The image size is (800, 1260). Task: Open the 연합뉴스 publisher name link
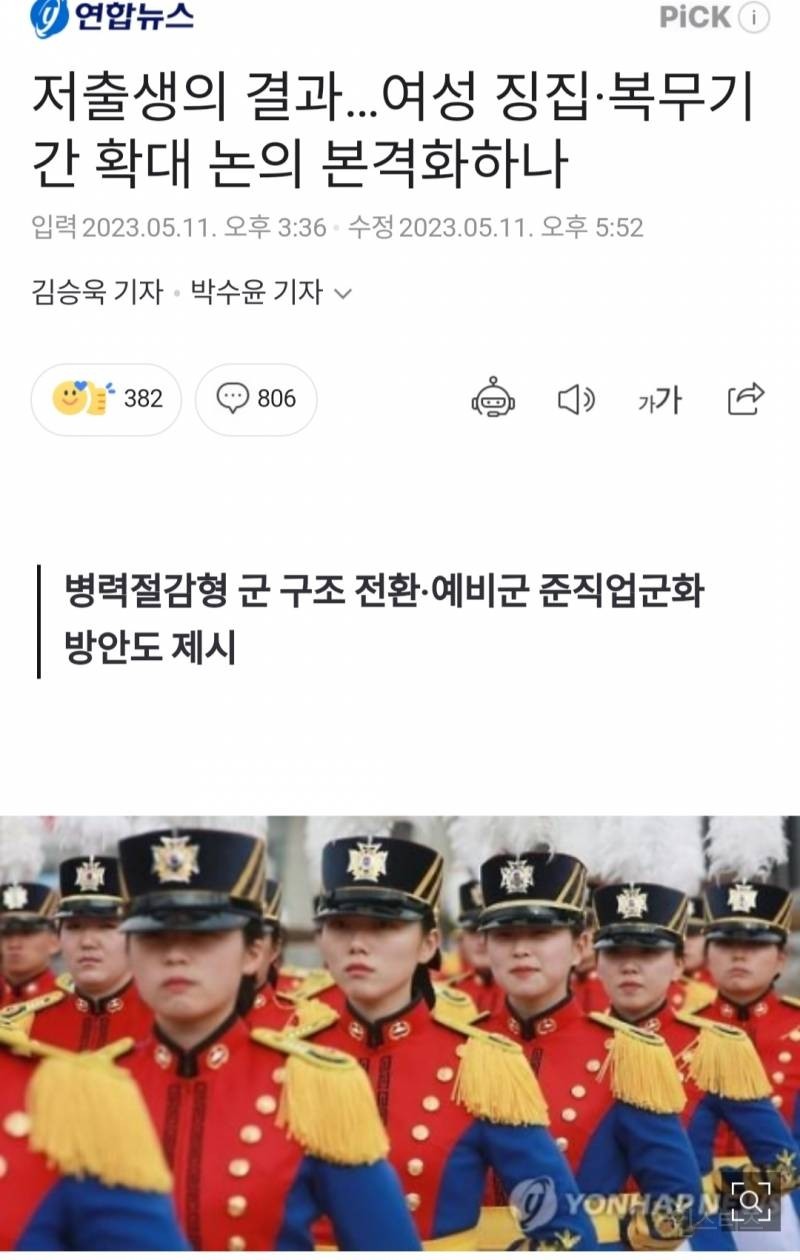coord(133,18)
